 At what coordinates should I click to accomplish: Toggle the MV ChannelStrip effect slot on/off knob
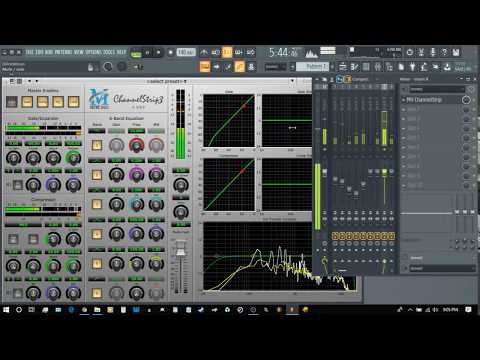pyautogui.click(x=466, y=100)
